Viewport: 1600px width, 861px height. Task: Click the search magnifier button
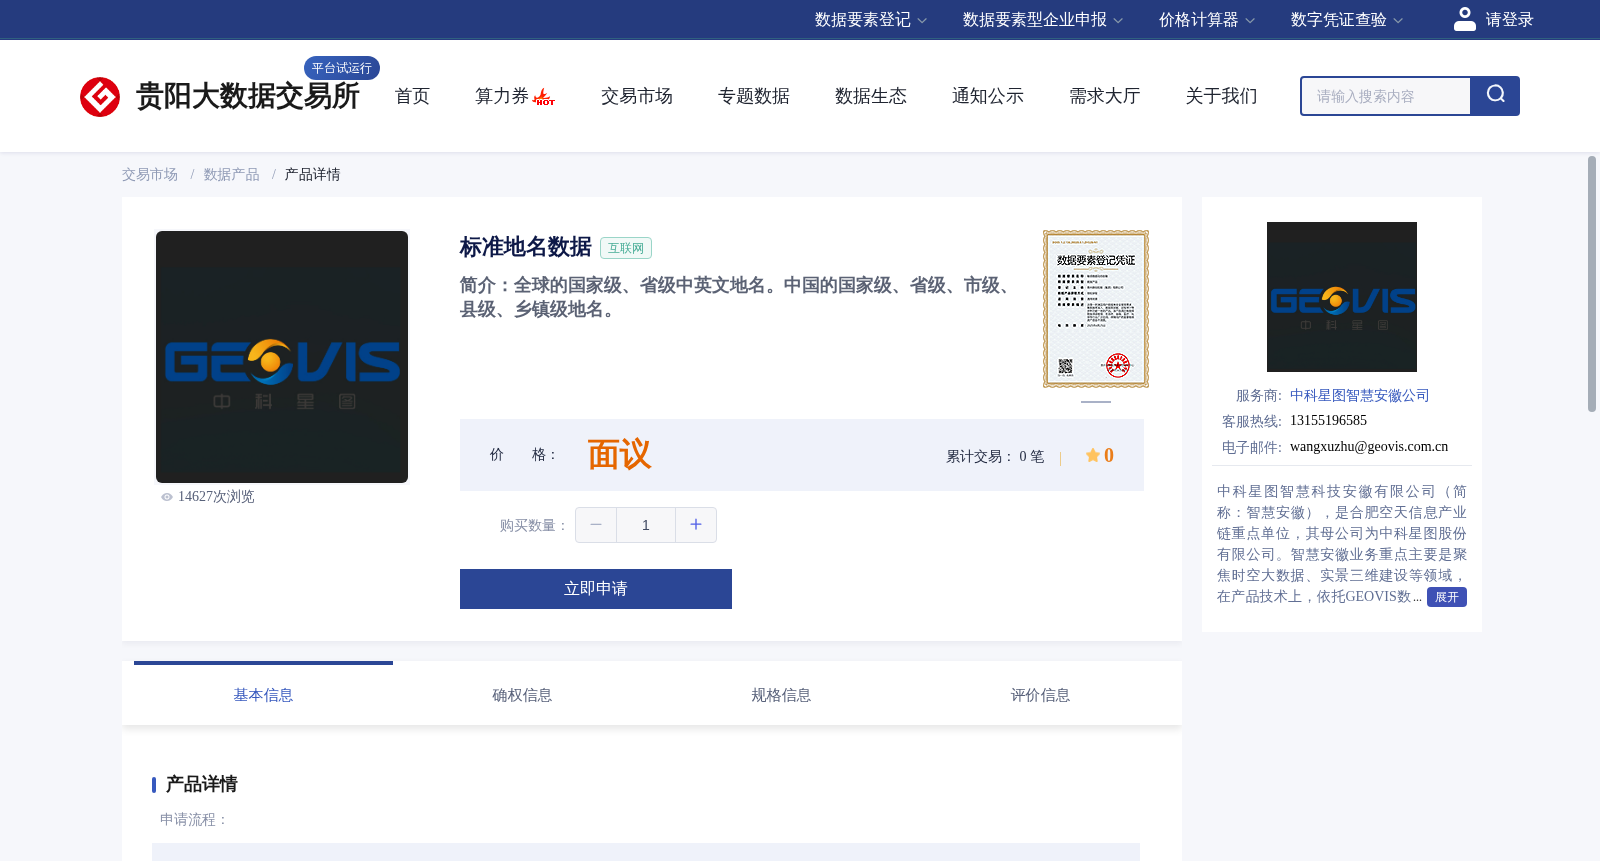point(1495,96)
